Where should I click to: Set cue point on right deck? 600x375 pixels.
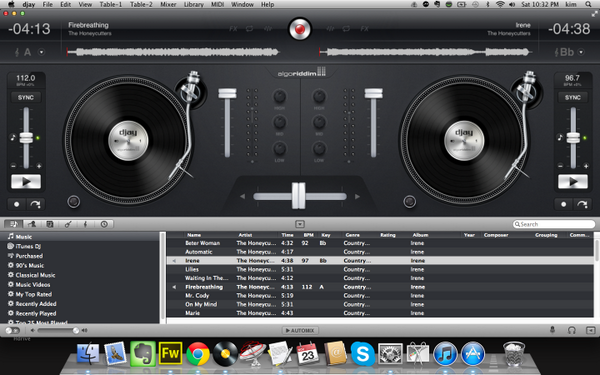[x=563, y=204]
